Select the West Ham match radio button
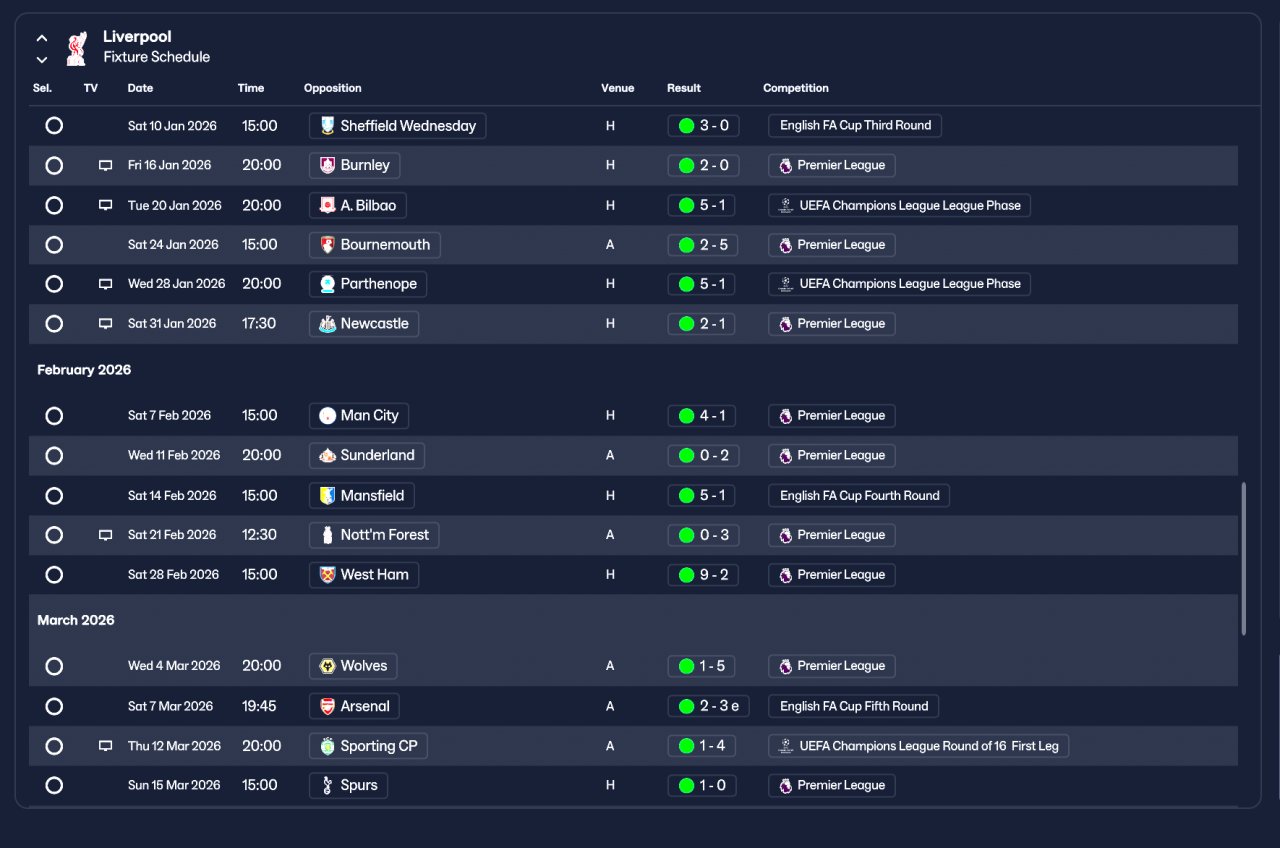Image resolution: width=1280 pixels, height=848 pixels. pyautogui.click(x=54, y=575)
